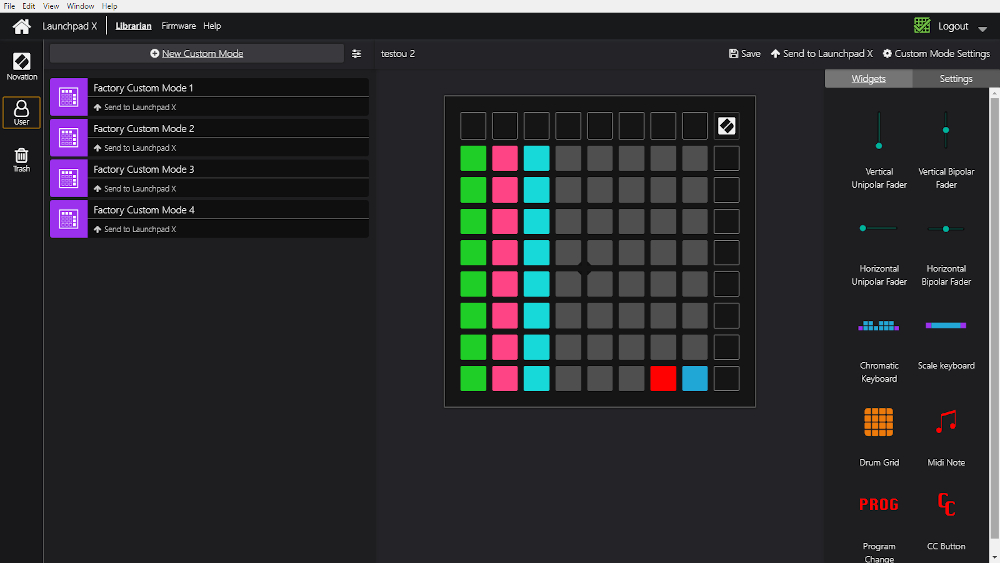Click the Factory Custom Mode 2 purple icon
1000x563 pixels.
click(69, 138)
